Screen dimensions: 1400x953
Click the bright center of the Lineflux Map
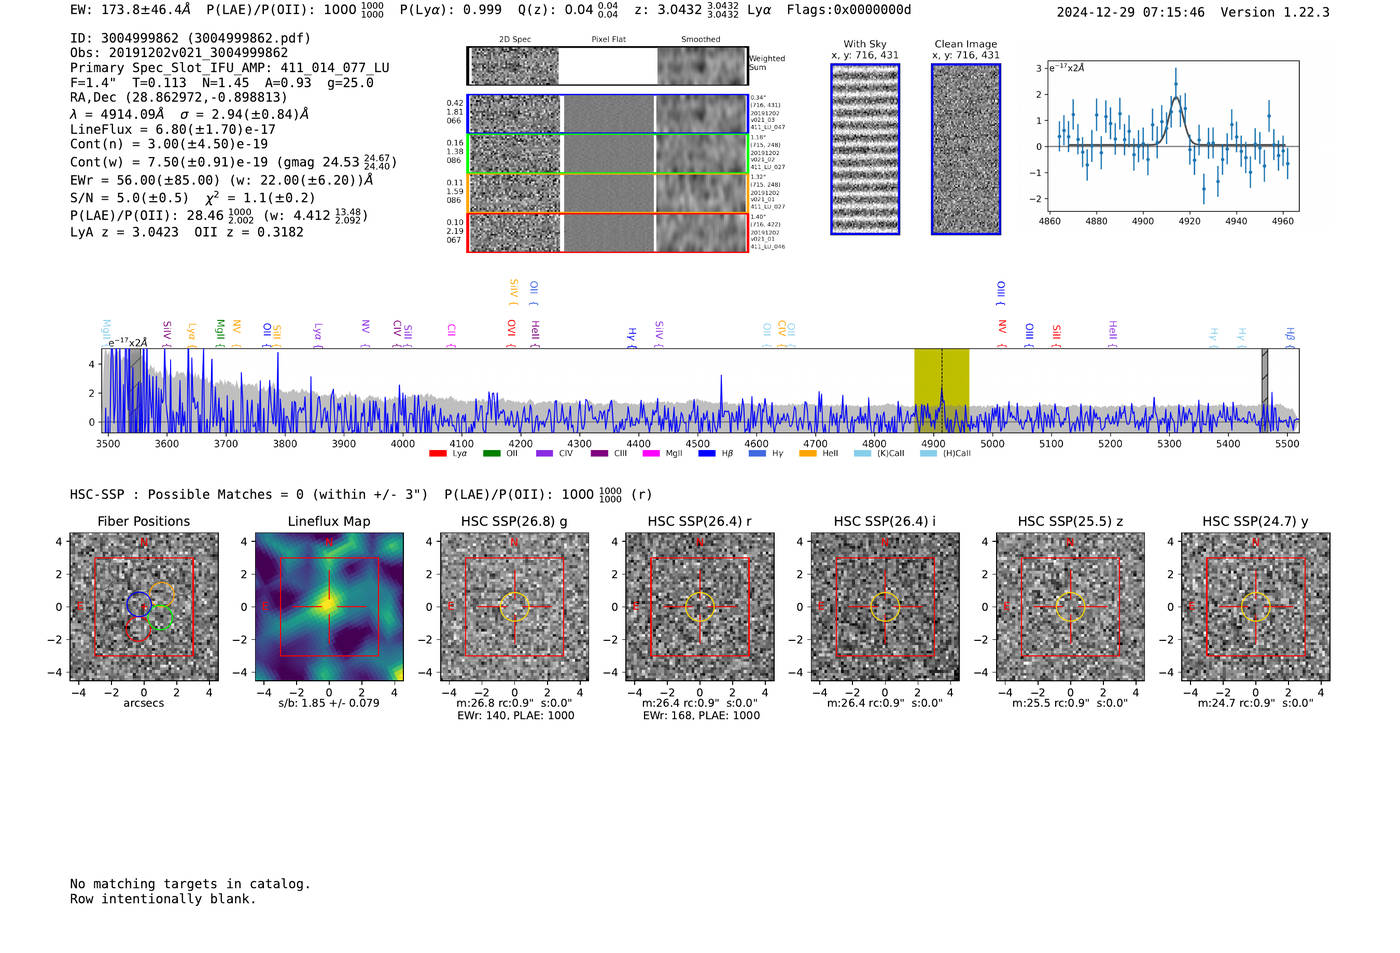coord(329,605)
